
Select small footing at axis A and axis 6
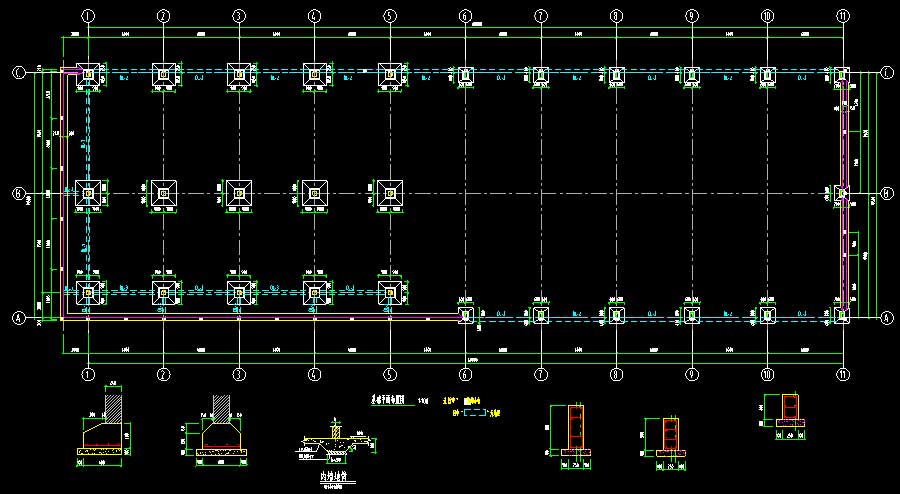pyautogui.click(x=465, y=315)
